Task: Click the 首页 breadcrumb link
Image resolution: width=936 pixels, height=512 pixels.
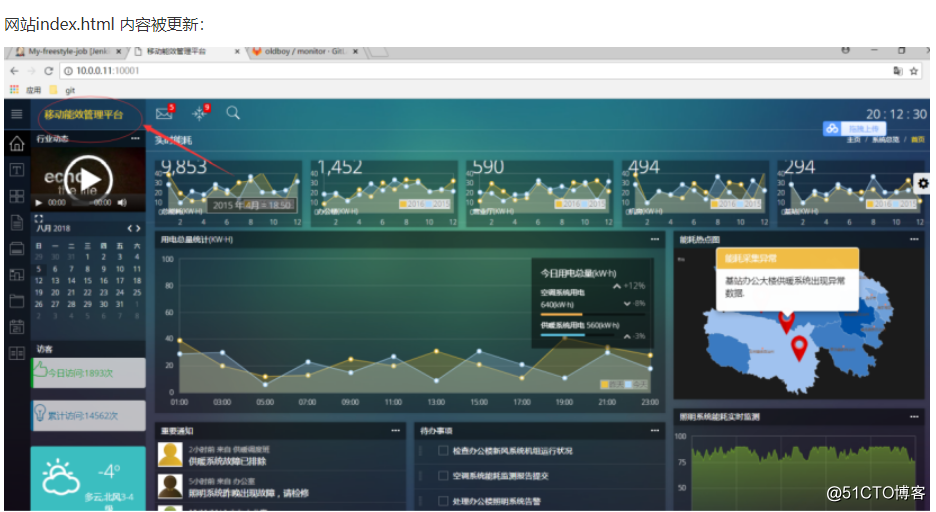Action: pyautogui.click(x=917, y=140)
